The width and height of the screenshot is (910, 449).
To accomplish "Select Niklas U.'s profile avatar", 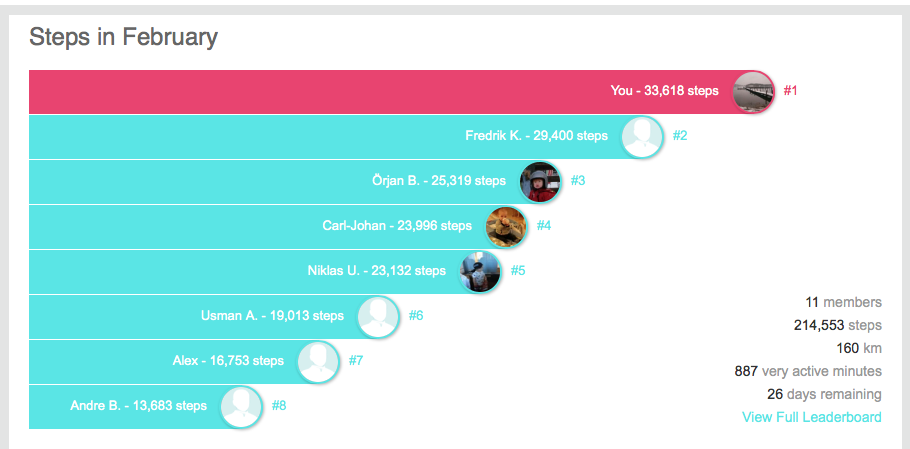I will coord(480,271).
